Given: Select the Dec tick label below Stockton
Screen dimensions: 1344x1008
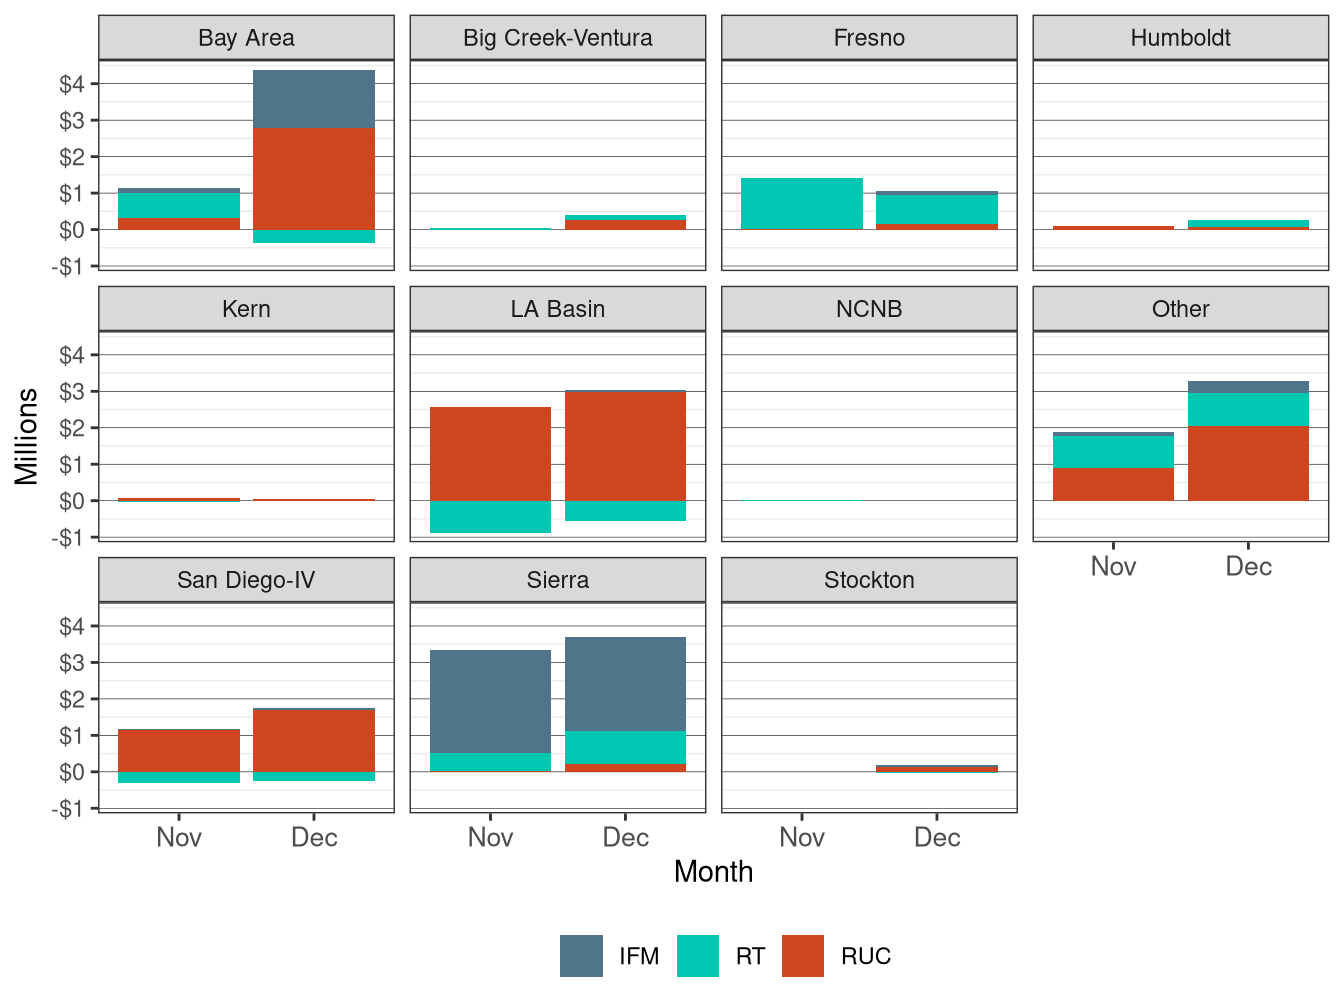Looking at the screenshot, I should (938, 838).
